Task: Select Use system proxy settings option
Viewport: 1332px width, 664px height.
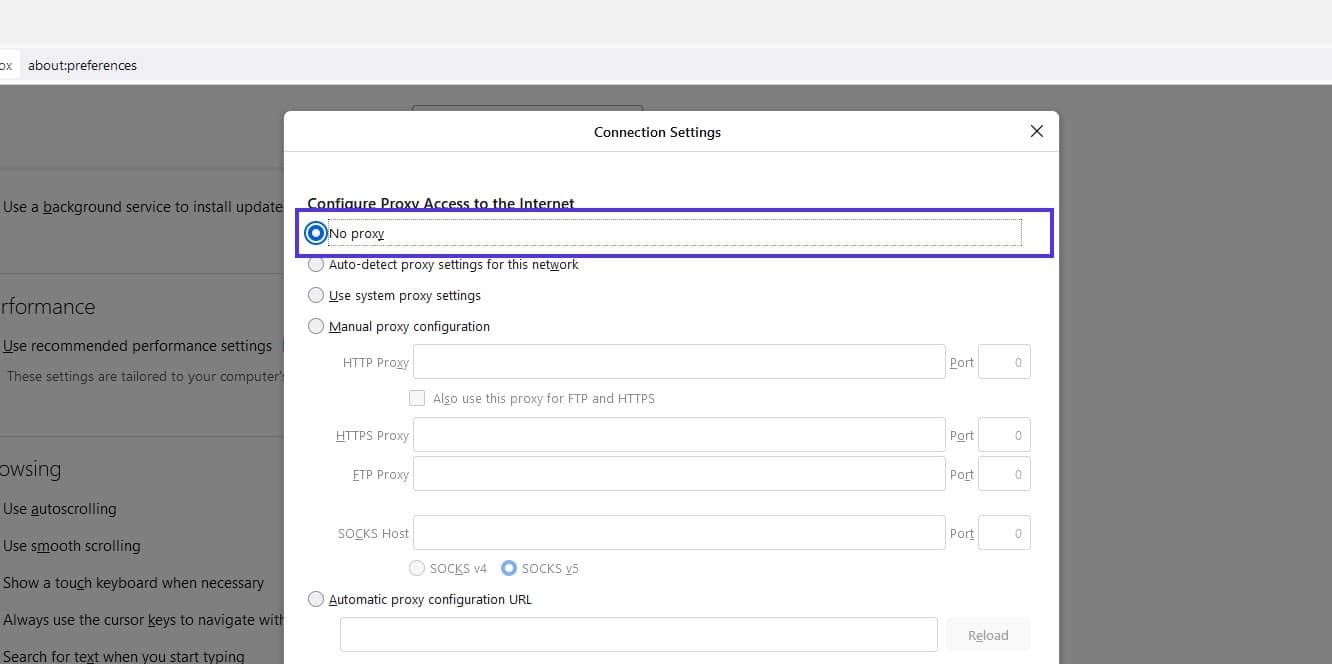Action: tap(316, 296)
